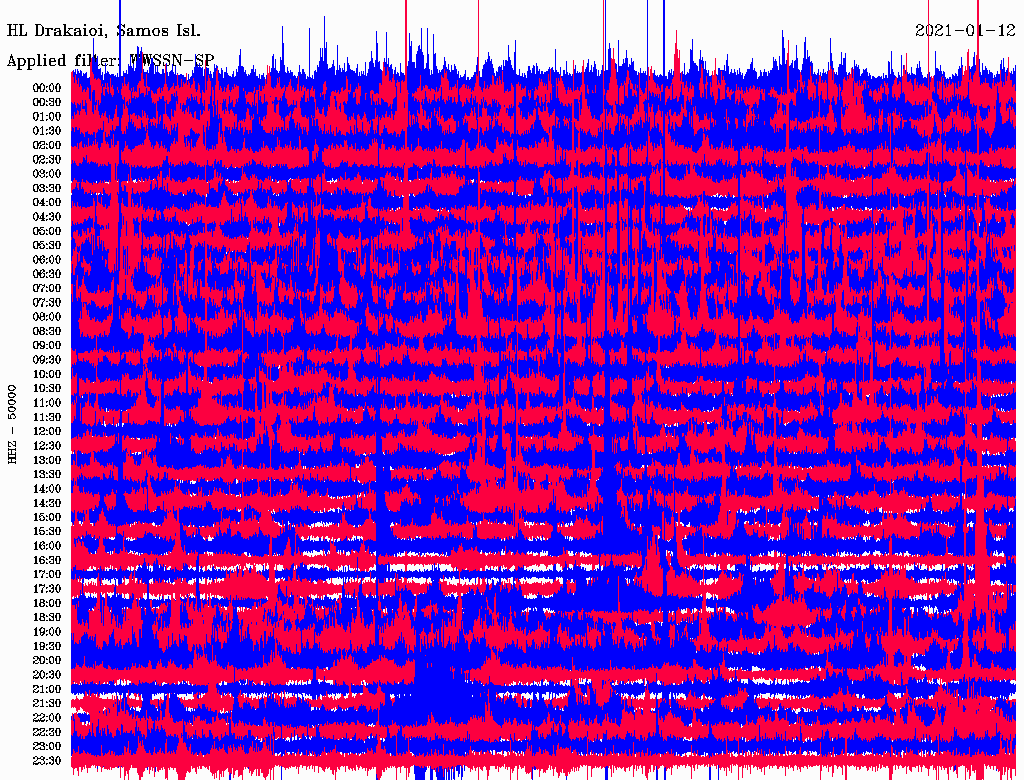Click the 14:00 time row label
Screen dimensions: 1024x780
(x=47, y=489)
